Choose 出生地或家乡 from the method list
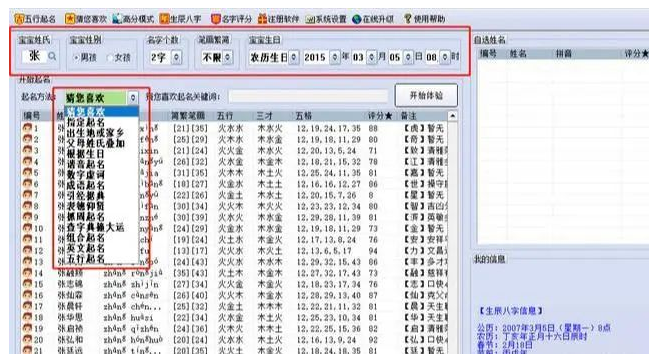665x363 pixels. pos(101,133)
